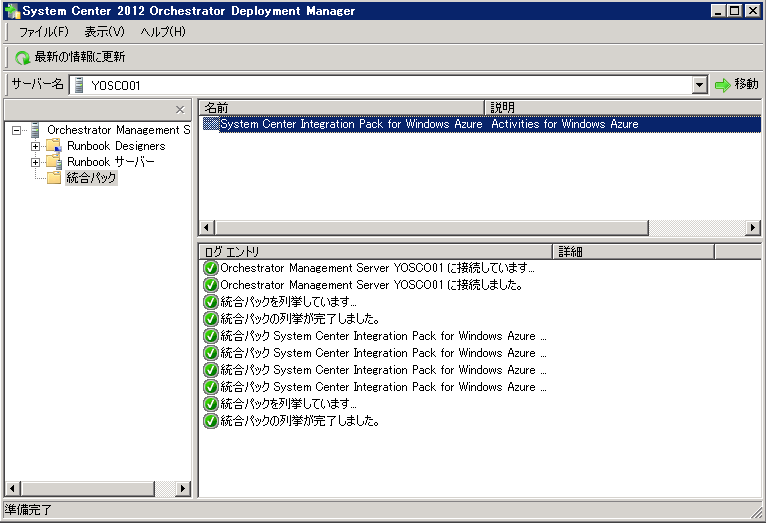Select Runbook サーバー in the tree
Image resolution: width=766 pixels, height=523 pixels.
(x=110, y=162)
